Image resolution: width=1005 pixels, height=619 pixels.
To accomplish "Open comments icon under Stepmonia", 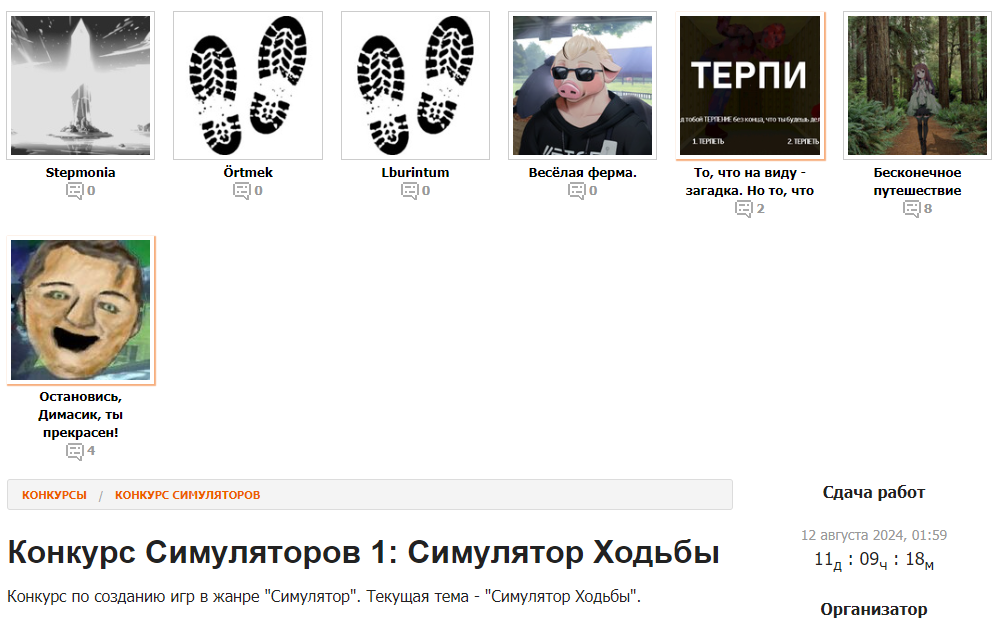I will (75, 191).
